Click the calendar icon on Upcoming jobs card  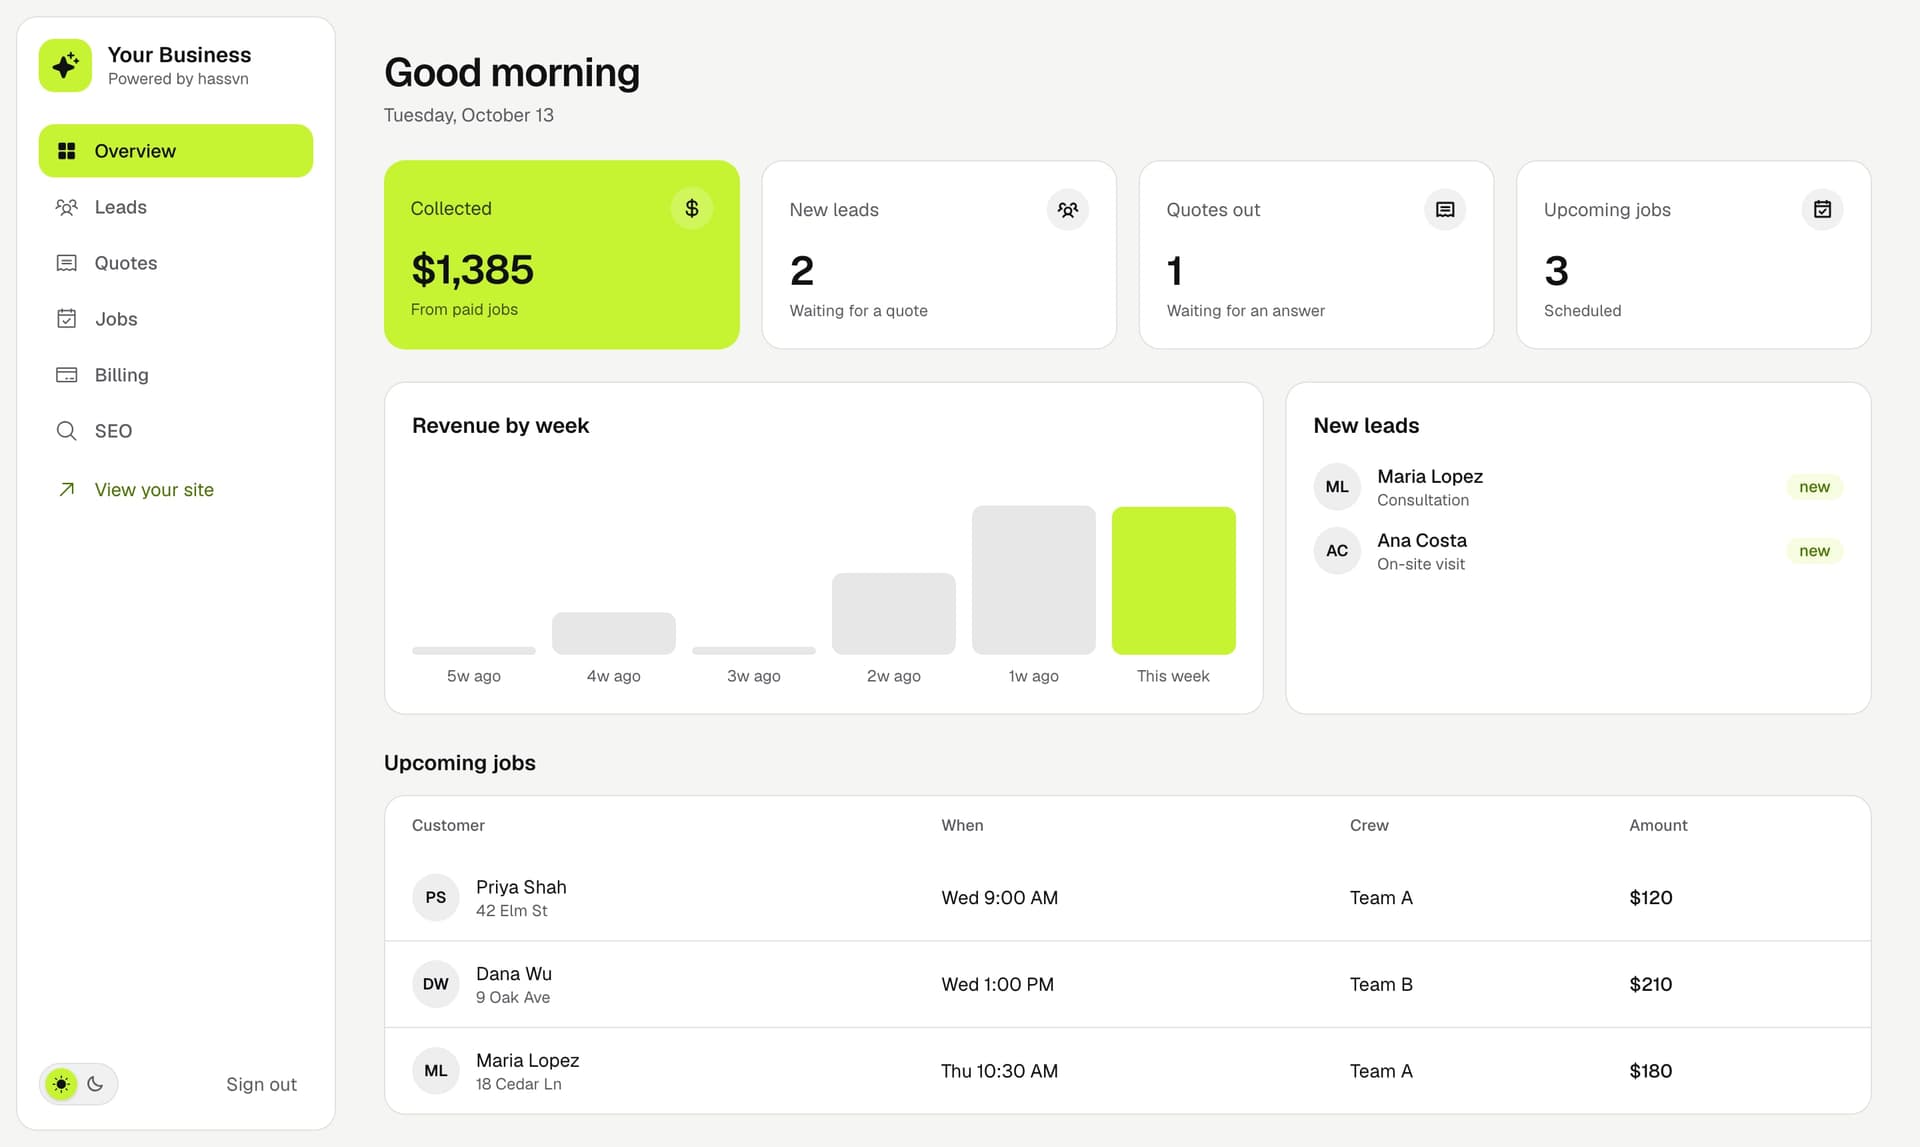point(1822,210)
